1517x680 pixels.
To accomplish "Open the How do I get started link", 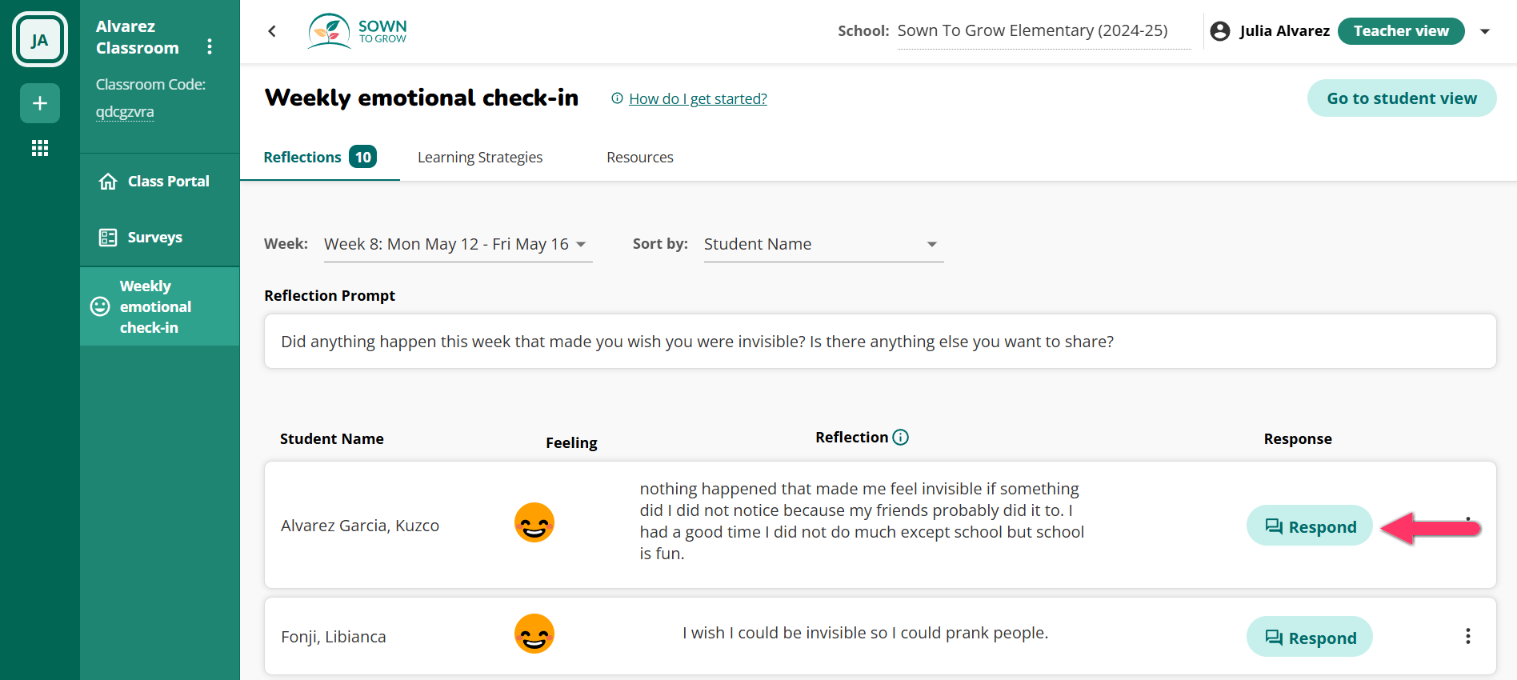I will pyautogui.click(x=698, y=98).
